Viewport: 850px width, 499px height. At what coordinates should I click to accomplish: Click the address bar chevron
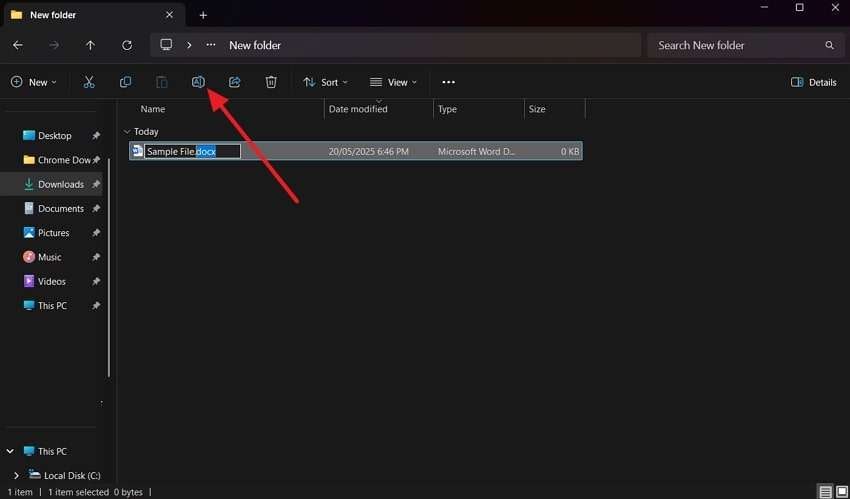[189, 46]
